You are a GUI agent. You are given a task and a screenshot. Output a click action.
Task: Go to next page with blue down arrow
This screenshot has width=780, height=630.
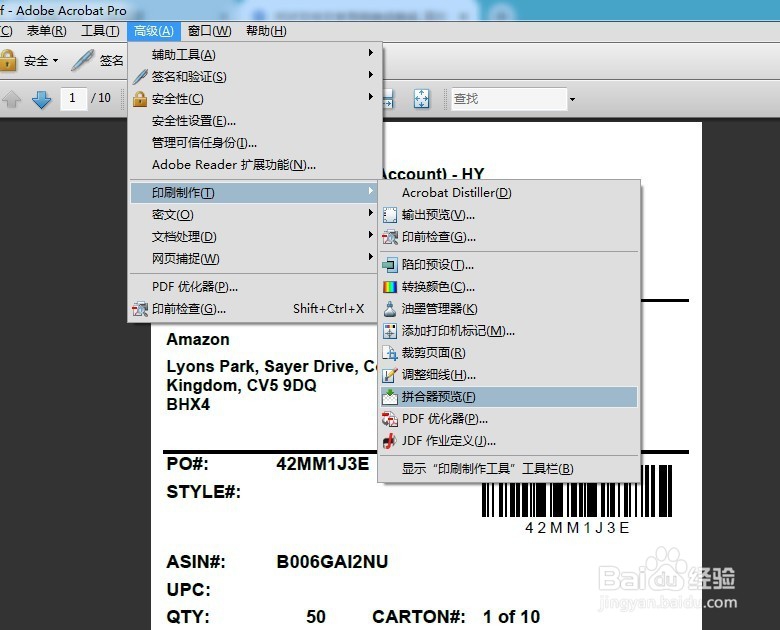pos(41,99)
